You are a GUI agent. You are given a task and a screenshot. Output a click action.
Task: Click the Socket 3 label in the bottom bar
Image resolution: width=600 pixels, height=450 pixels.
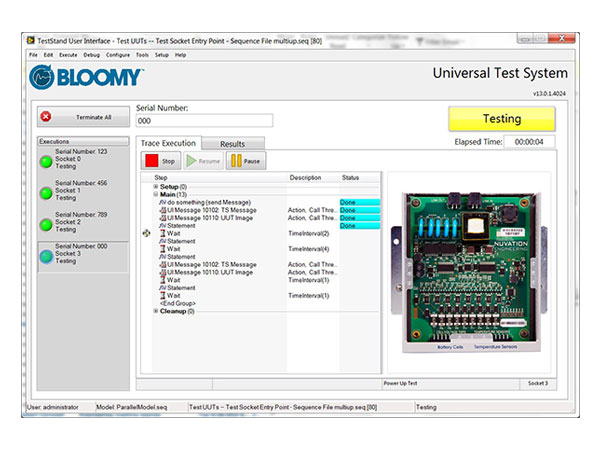538,383
